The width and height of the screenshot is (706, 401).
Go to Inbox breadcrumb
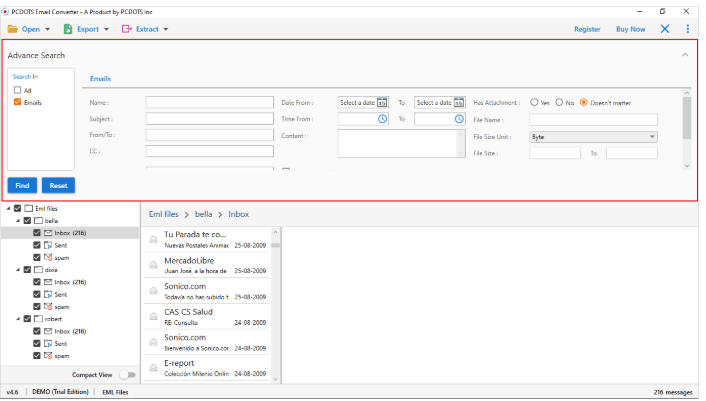point(239,214)
